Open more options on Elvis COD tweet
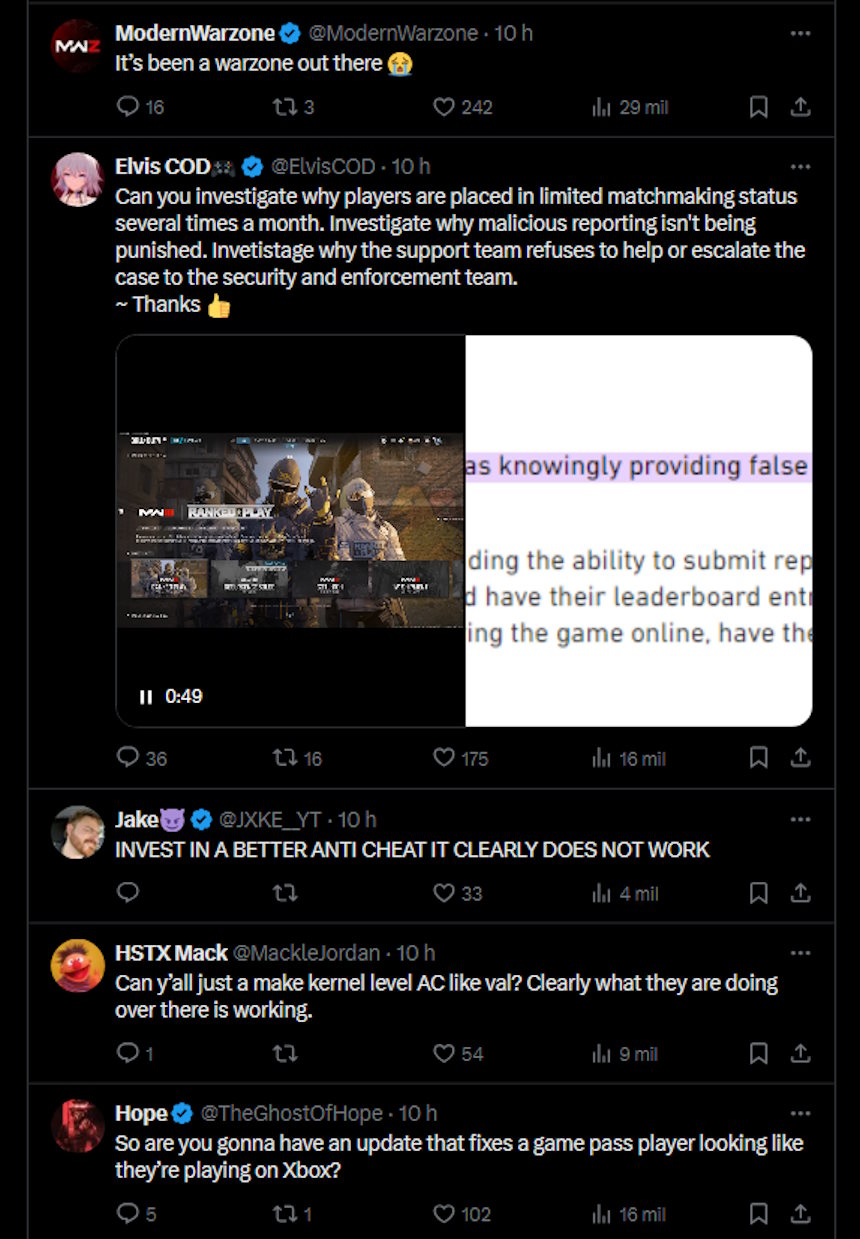This screenshot has height=1239, width=860. click(x=800, y=166)
